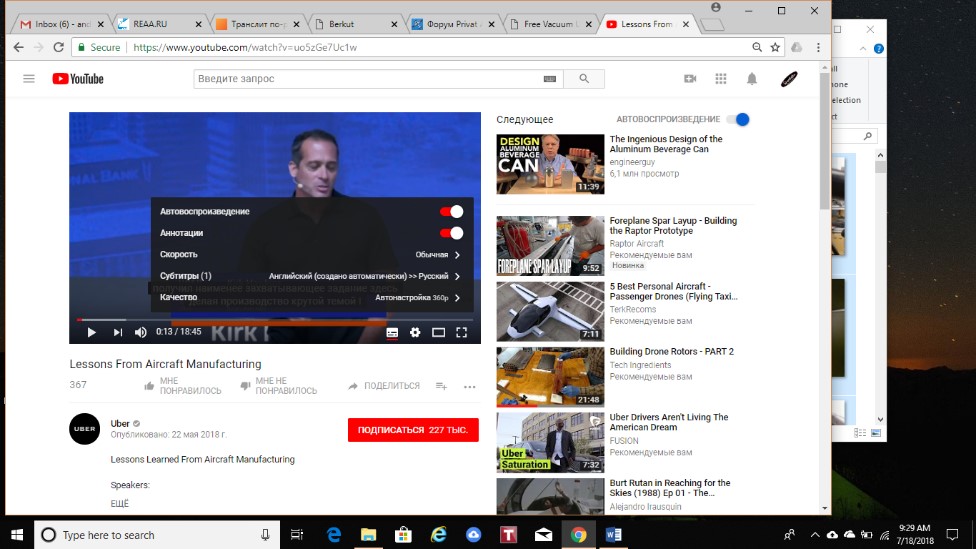Open the Скорость playback speed submenu

point(309,255)
